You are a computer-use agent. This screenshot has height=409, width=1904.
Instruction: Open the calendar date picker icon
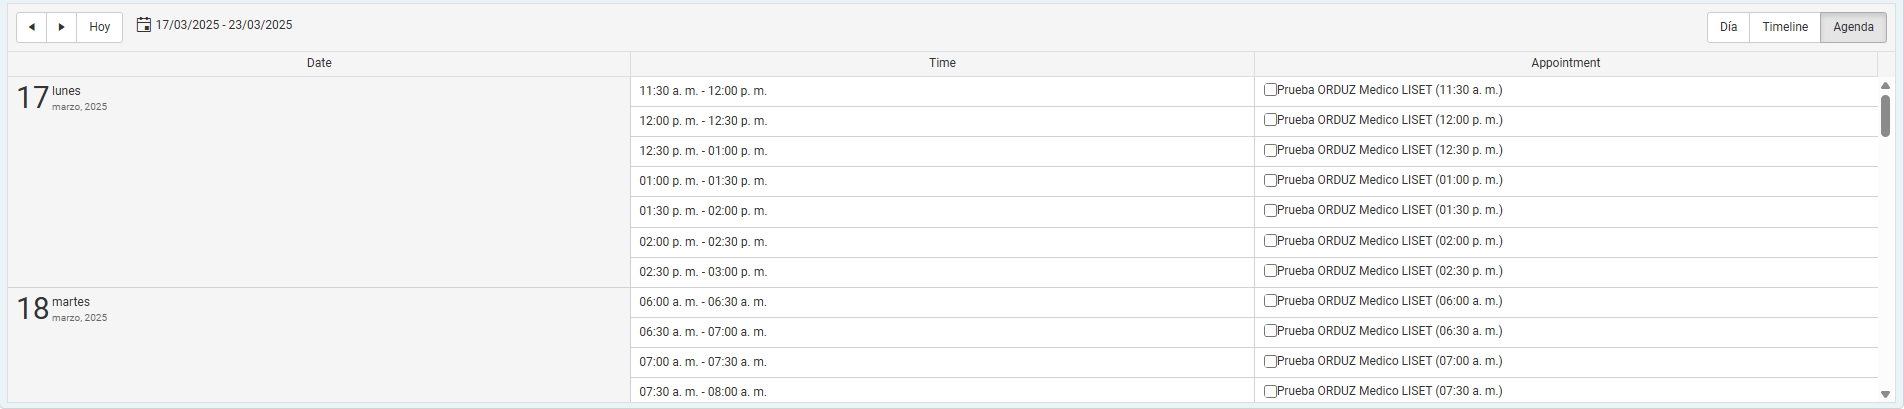click(x=144, y=25)
